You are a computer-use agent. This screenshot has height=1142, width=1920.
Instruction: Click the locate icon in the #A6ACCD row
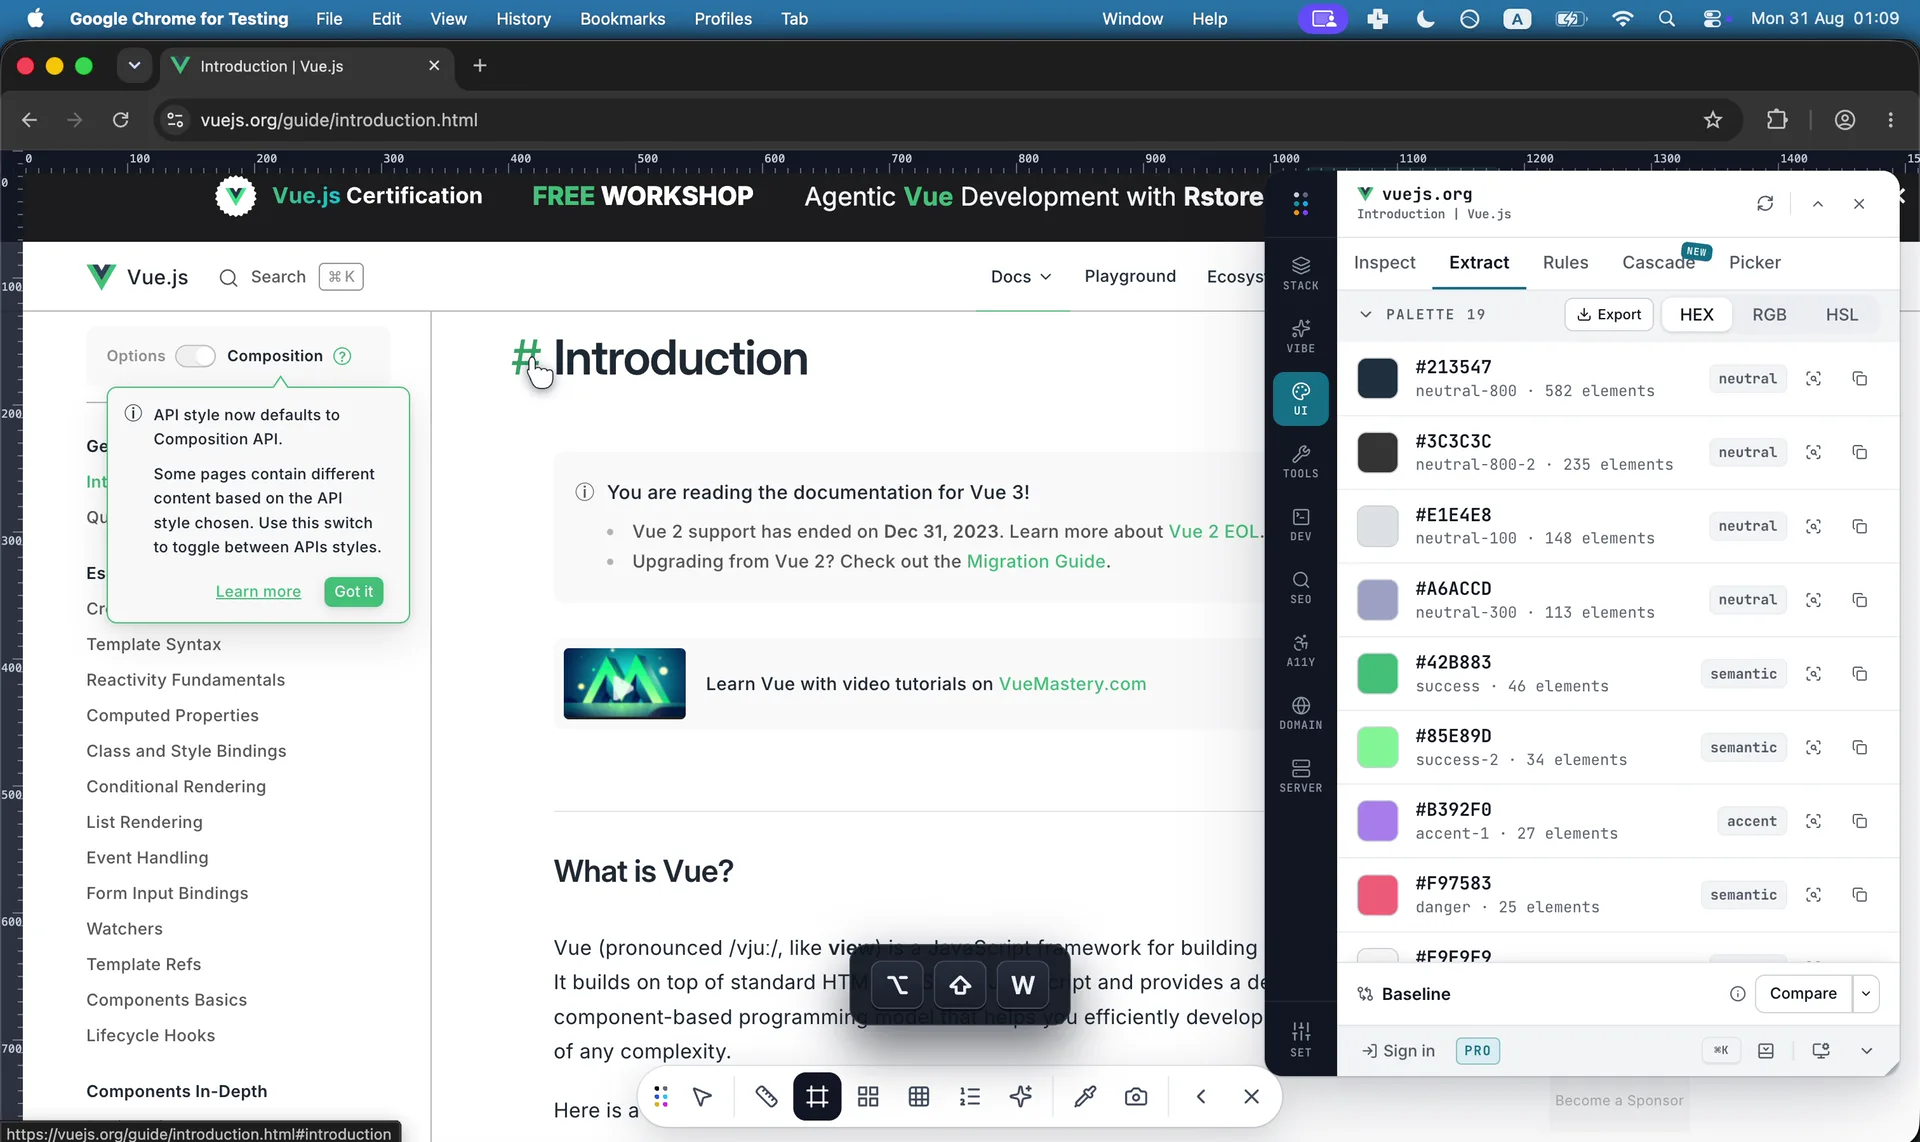click(1813, 600)
